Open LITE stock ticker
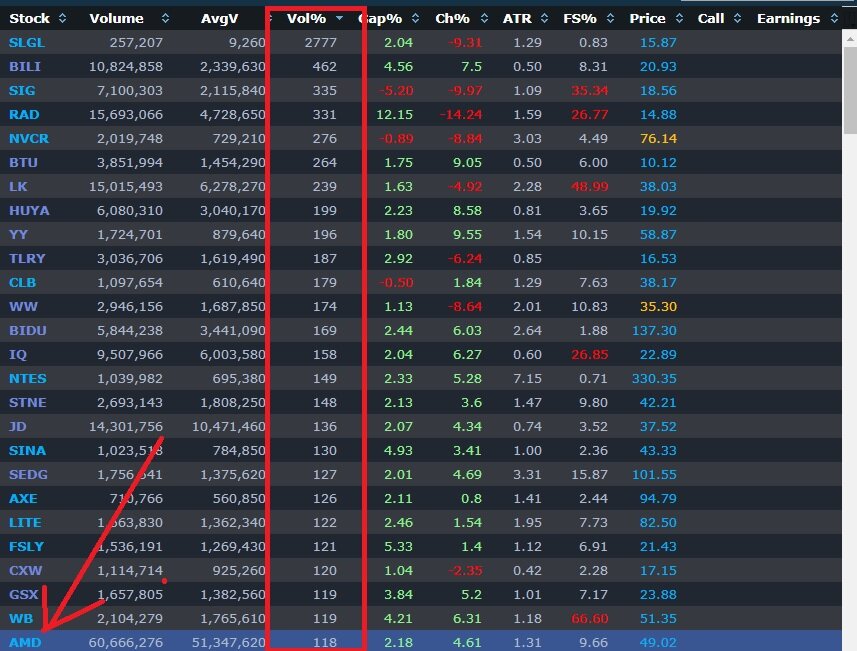The height and width of the screenshot is (651, 857). click(25, 523)
